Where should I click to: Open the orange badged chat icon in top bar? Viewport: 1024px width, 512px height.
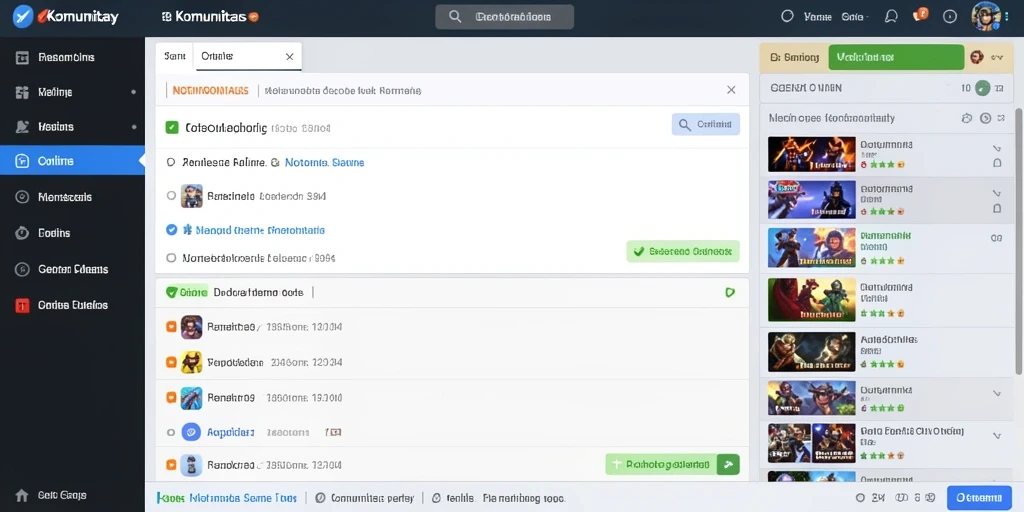point(921,15)
